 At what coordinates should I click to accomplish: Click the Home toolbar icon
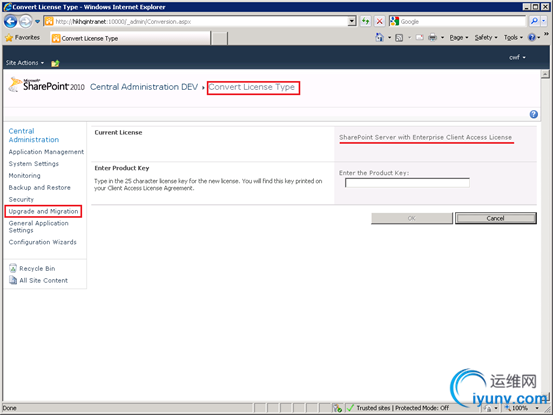(x=379, y=37)
